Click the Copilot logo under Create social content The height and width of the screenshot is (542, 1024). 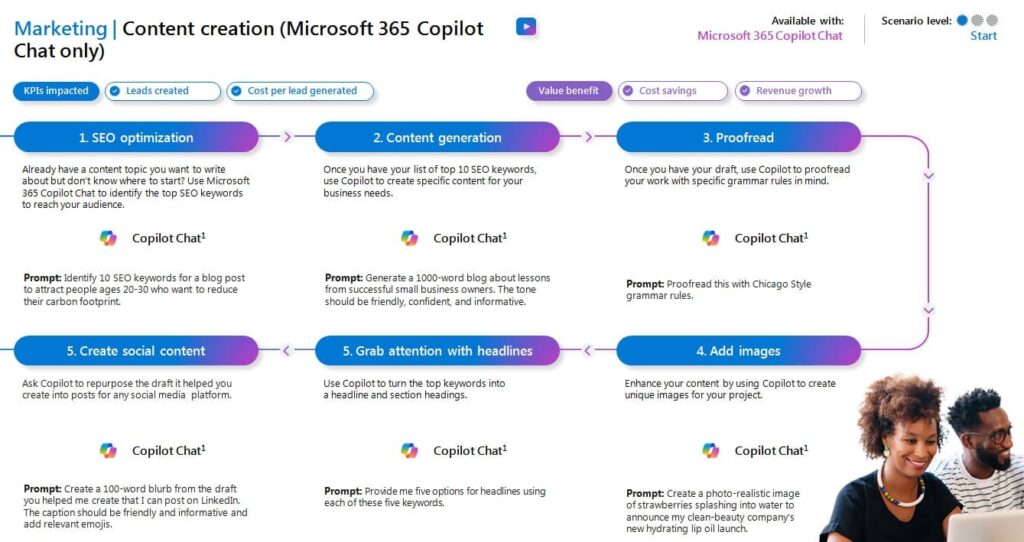[x=108, y=450]
